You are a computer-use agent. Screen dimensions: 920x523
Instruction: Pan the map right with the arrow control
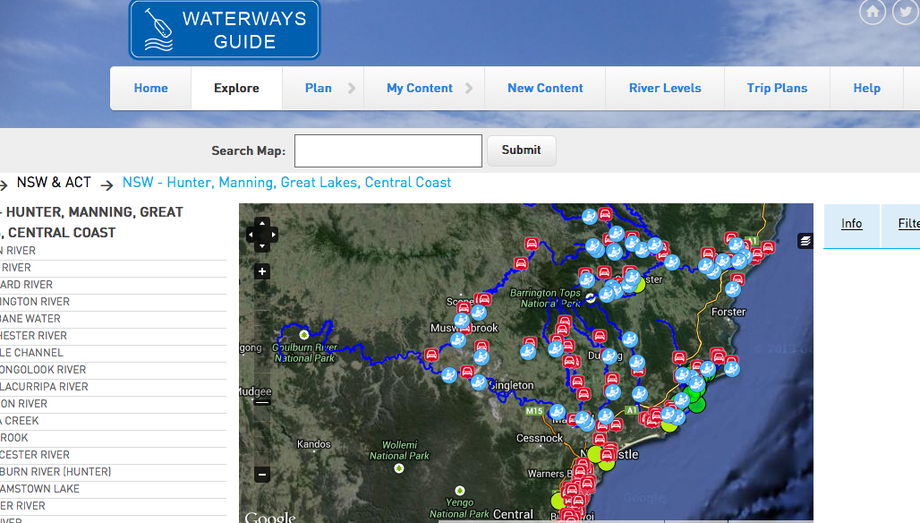(x=273, y=235)
